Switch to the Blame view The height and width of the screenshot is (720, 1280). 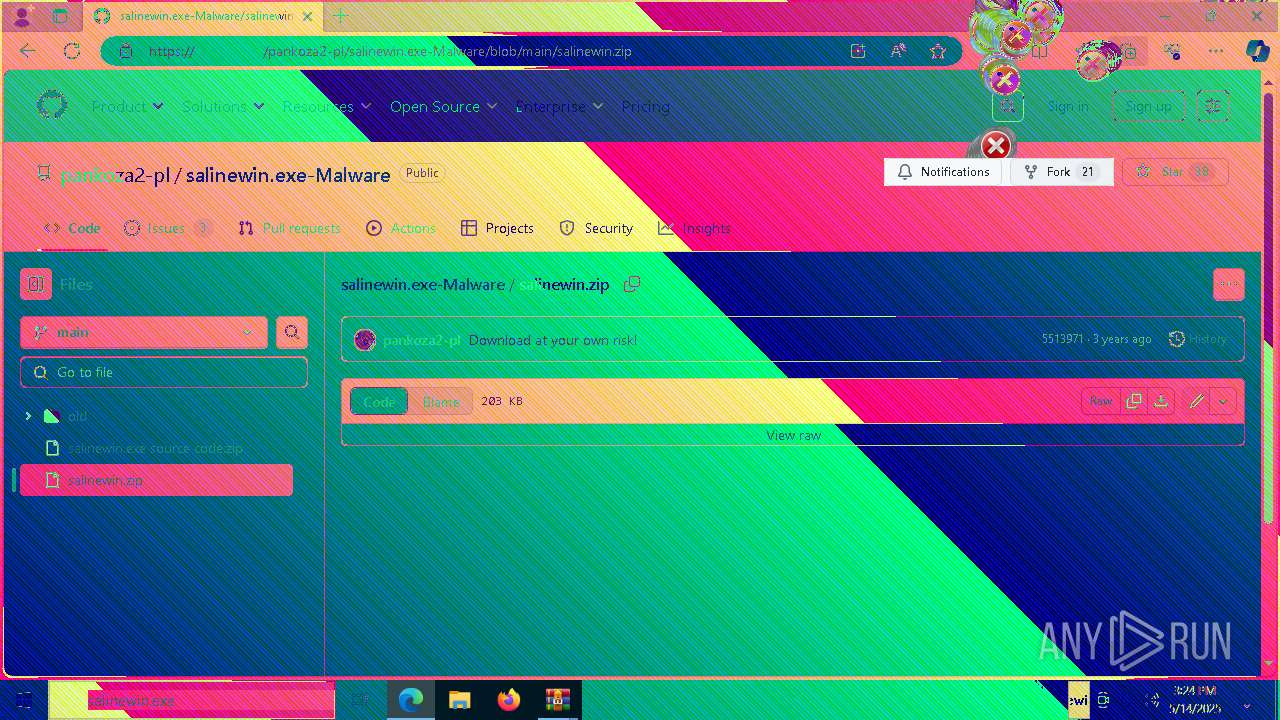point(440,401)
